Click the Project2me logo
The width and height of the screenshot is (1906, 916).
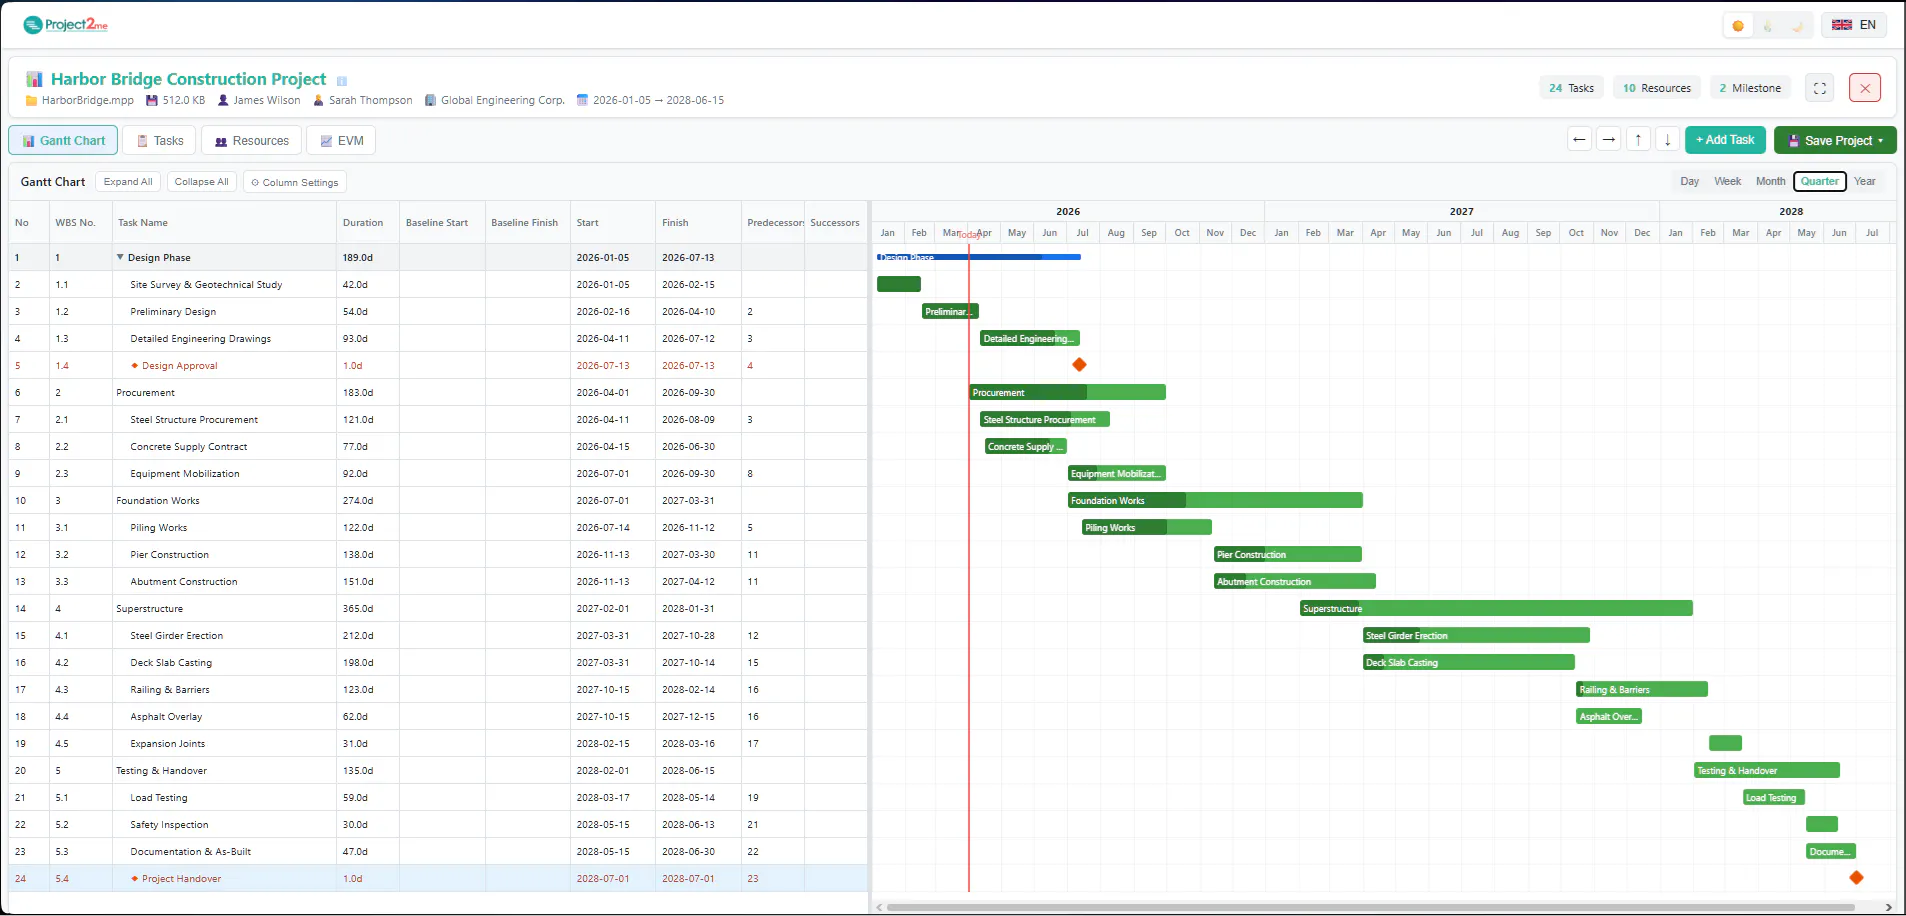66,25
